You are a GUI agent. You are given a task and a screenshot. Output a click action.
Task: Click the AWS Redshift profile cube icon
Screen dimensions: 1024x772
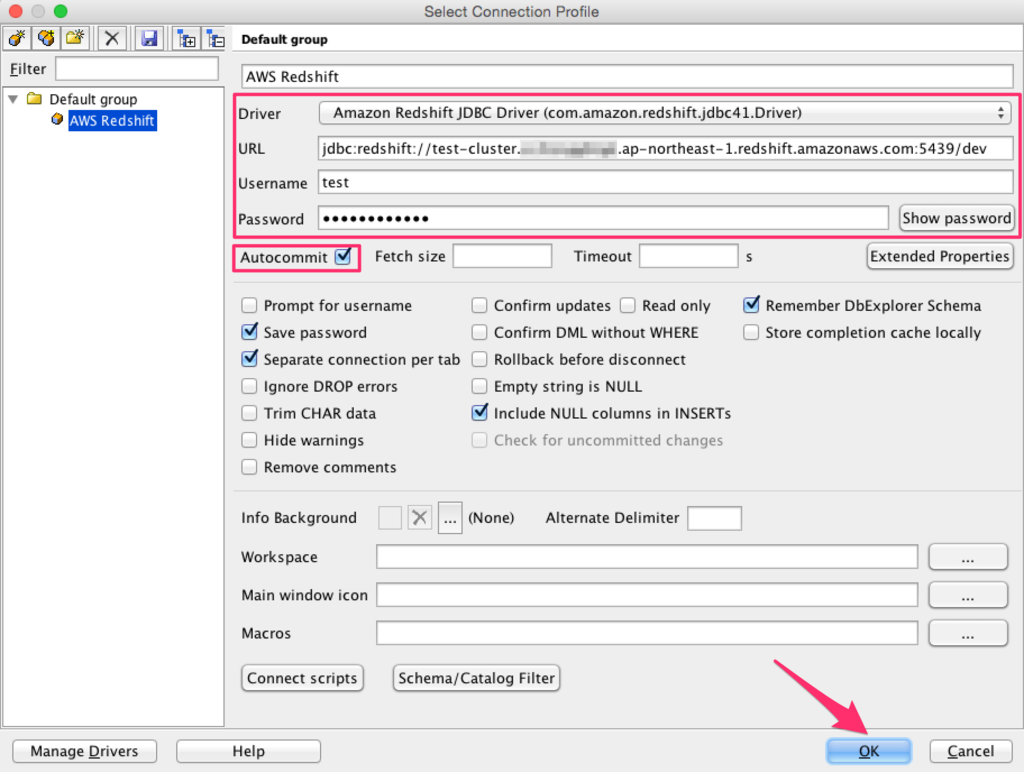[57, 120]
